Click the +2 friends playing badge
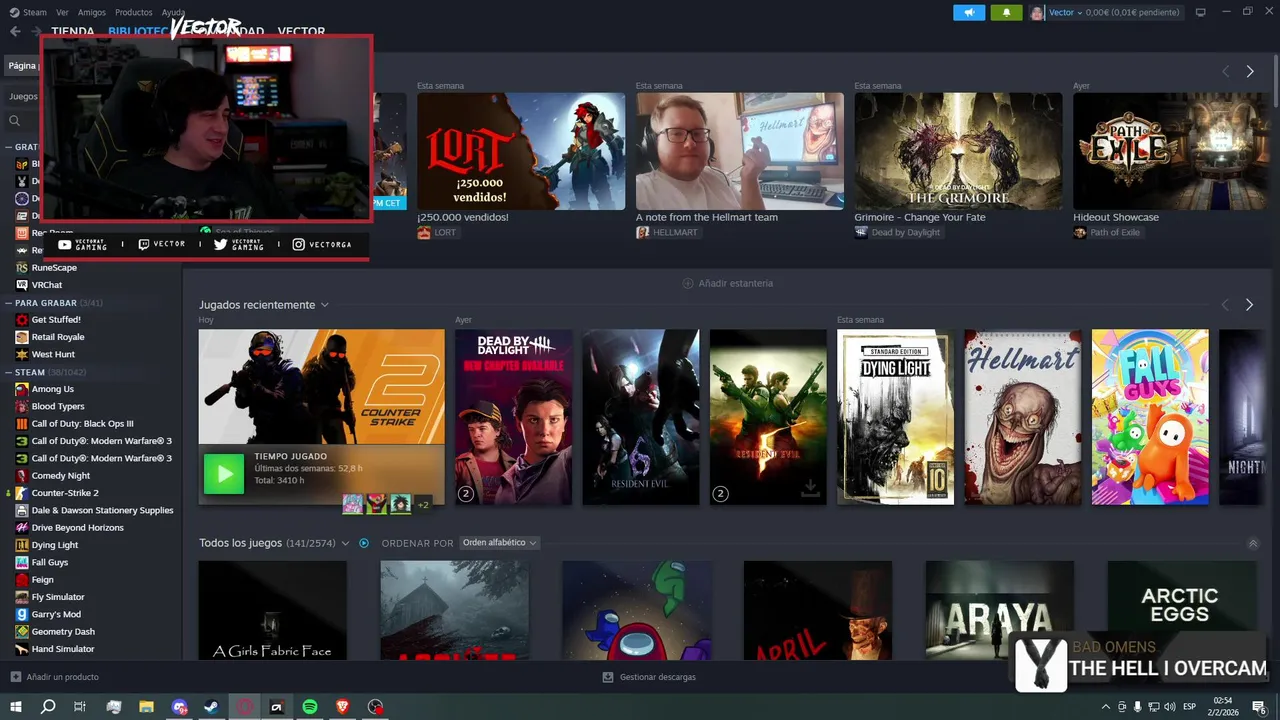The image size is (1280, 720). [x=423, y=504]
